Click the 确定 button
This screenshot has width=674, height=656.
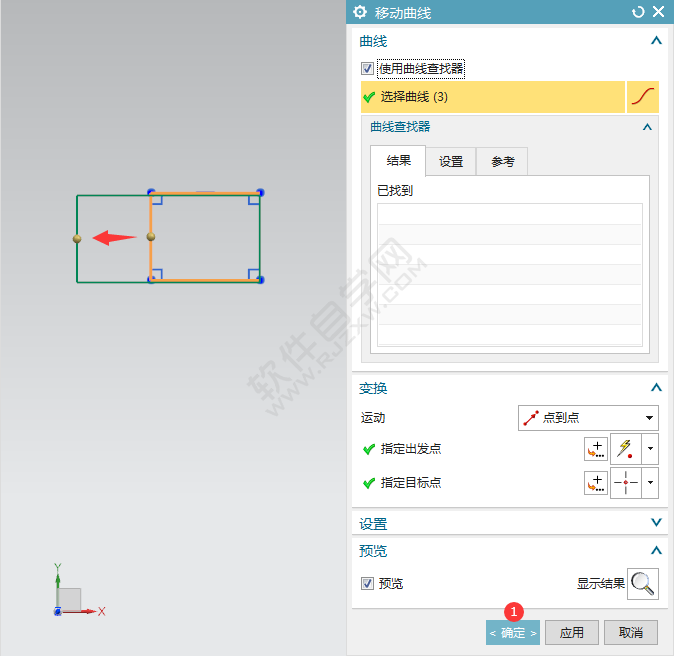513,632
